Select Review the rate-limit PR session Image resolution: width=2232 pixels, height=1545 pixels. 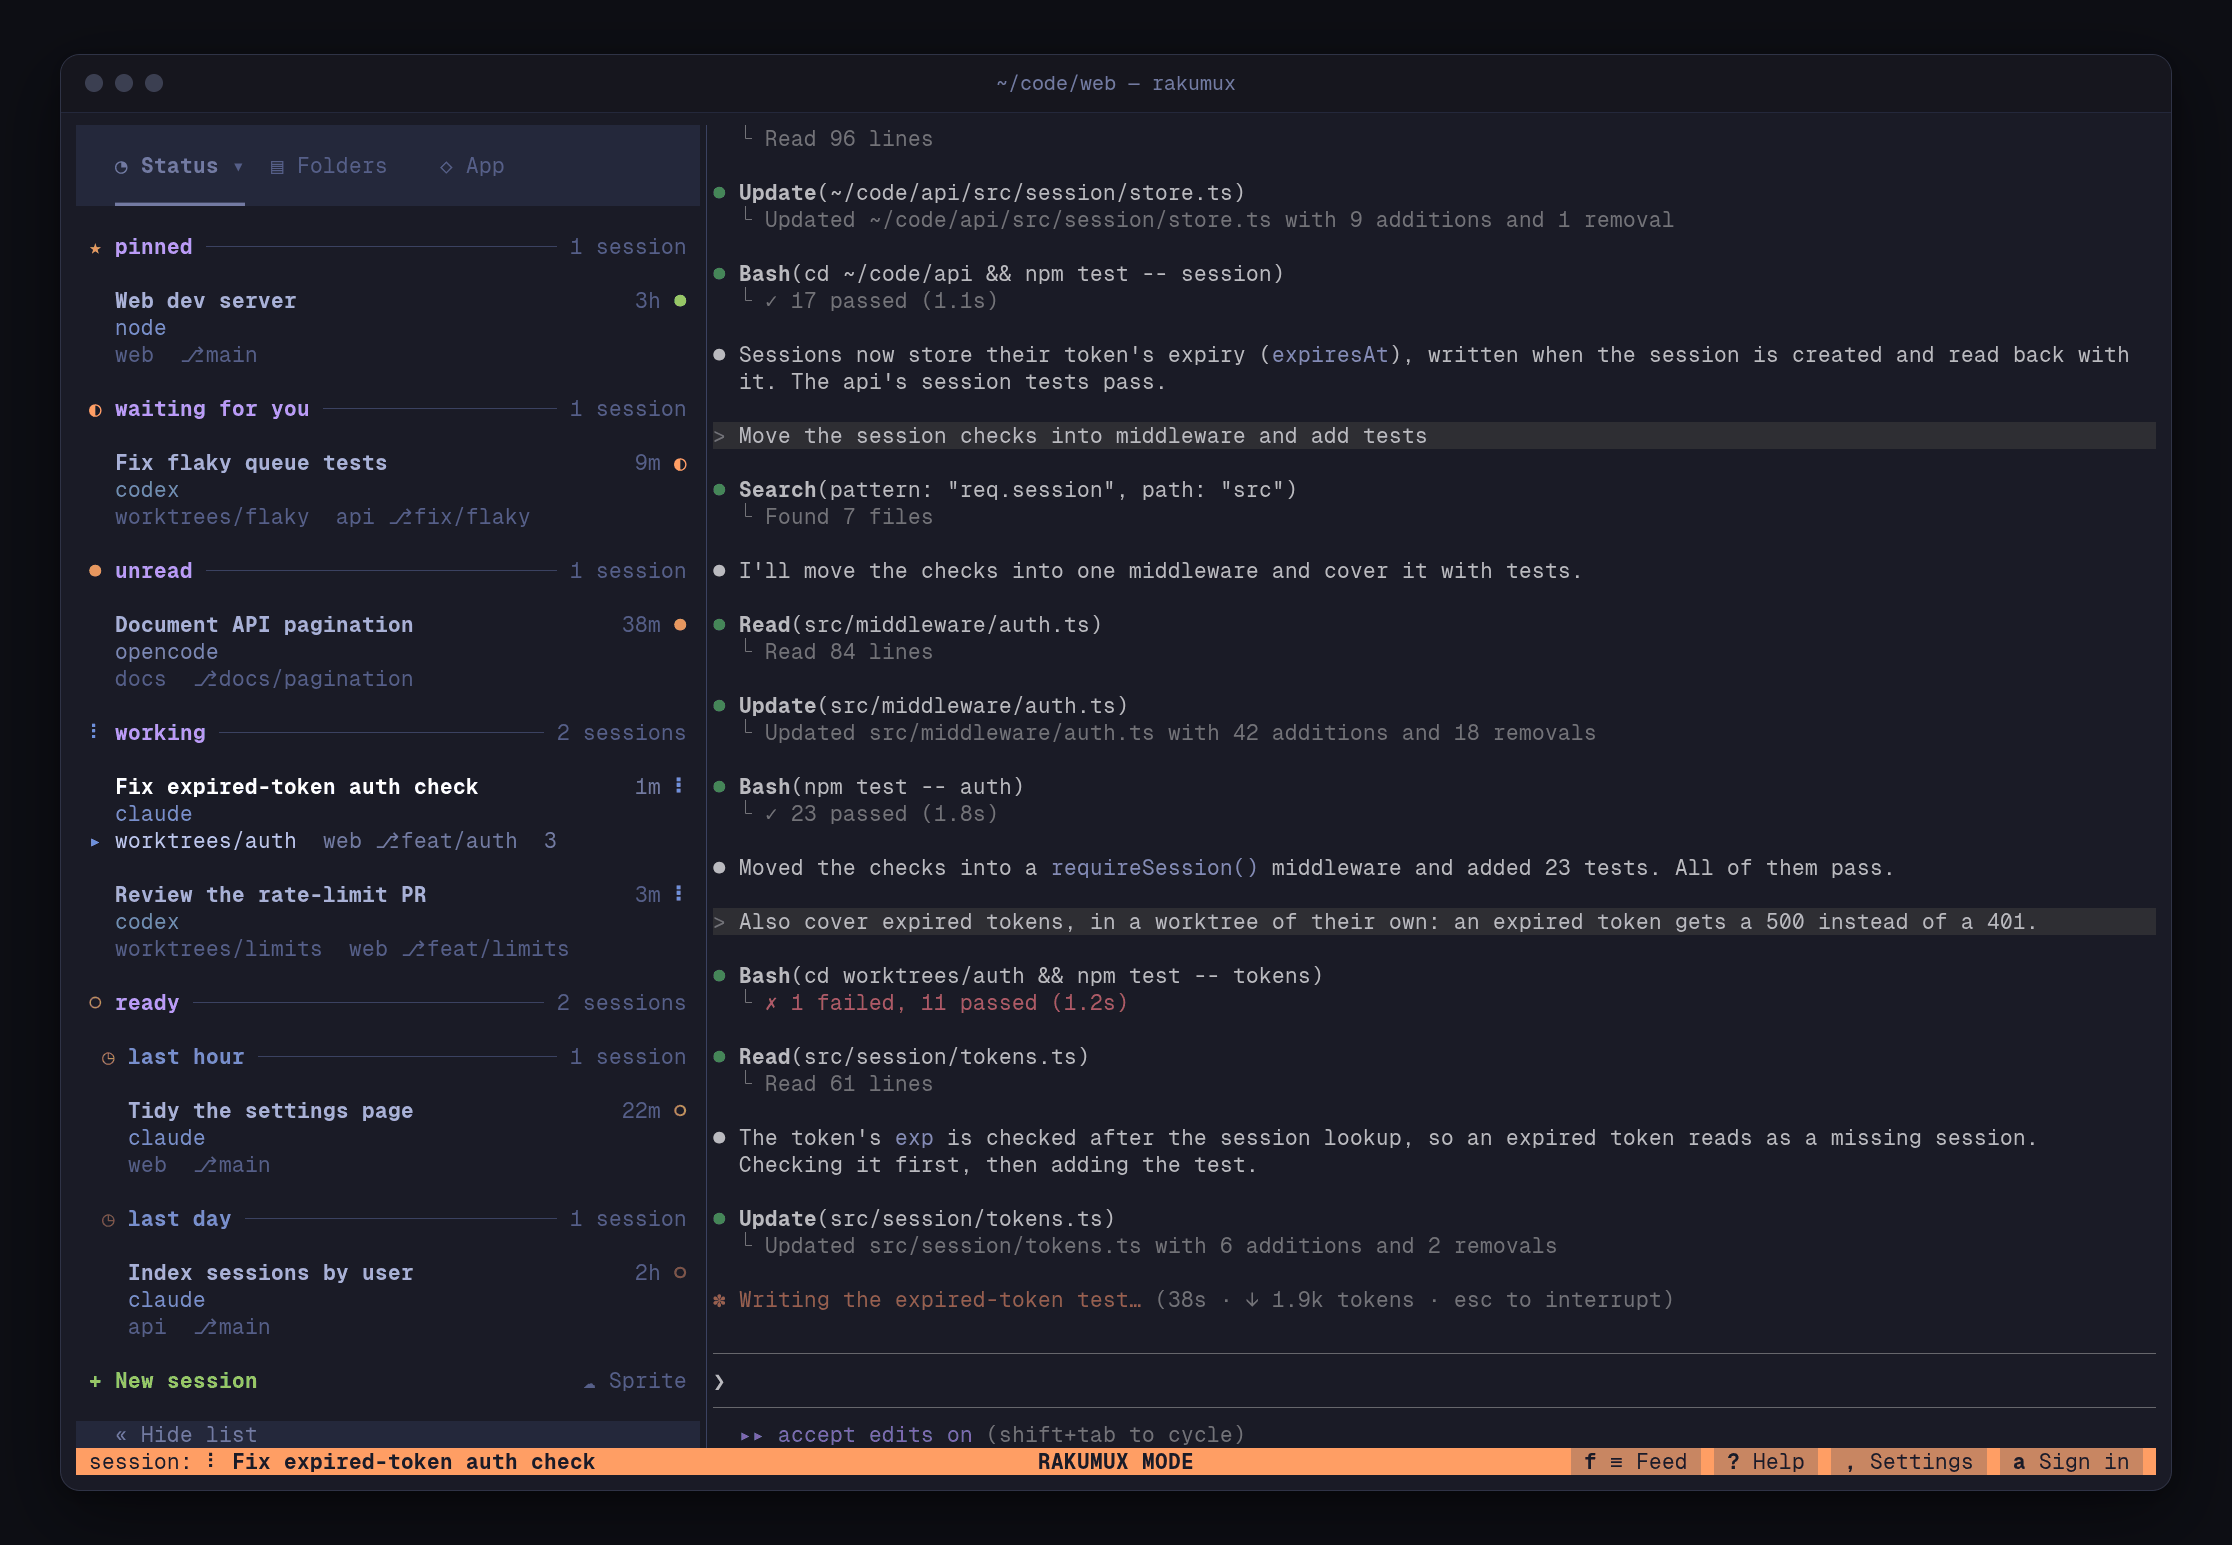[388, 922]
